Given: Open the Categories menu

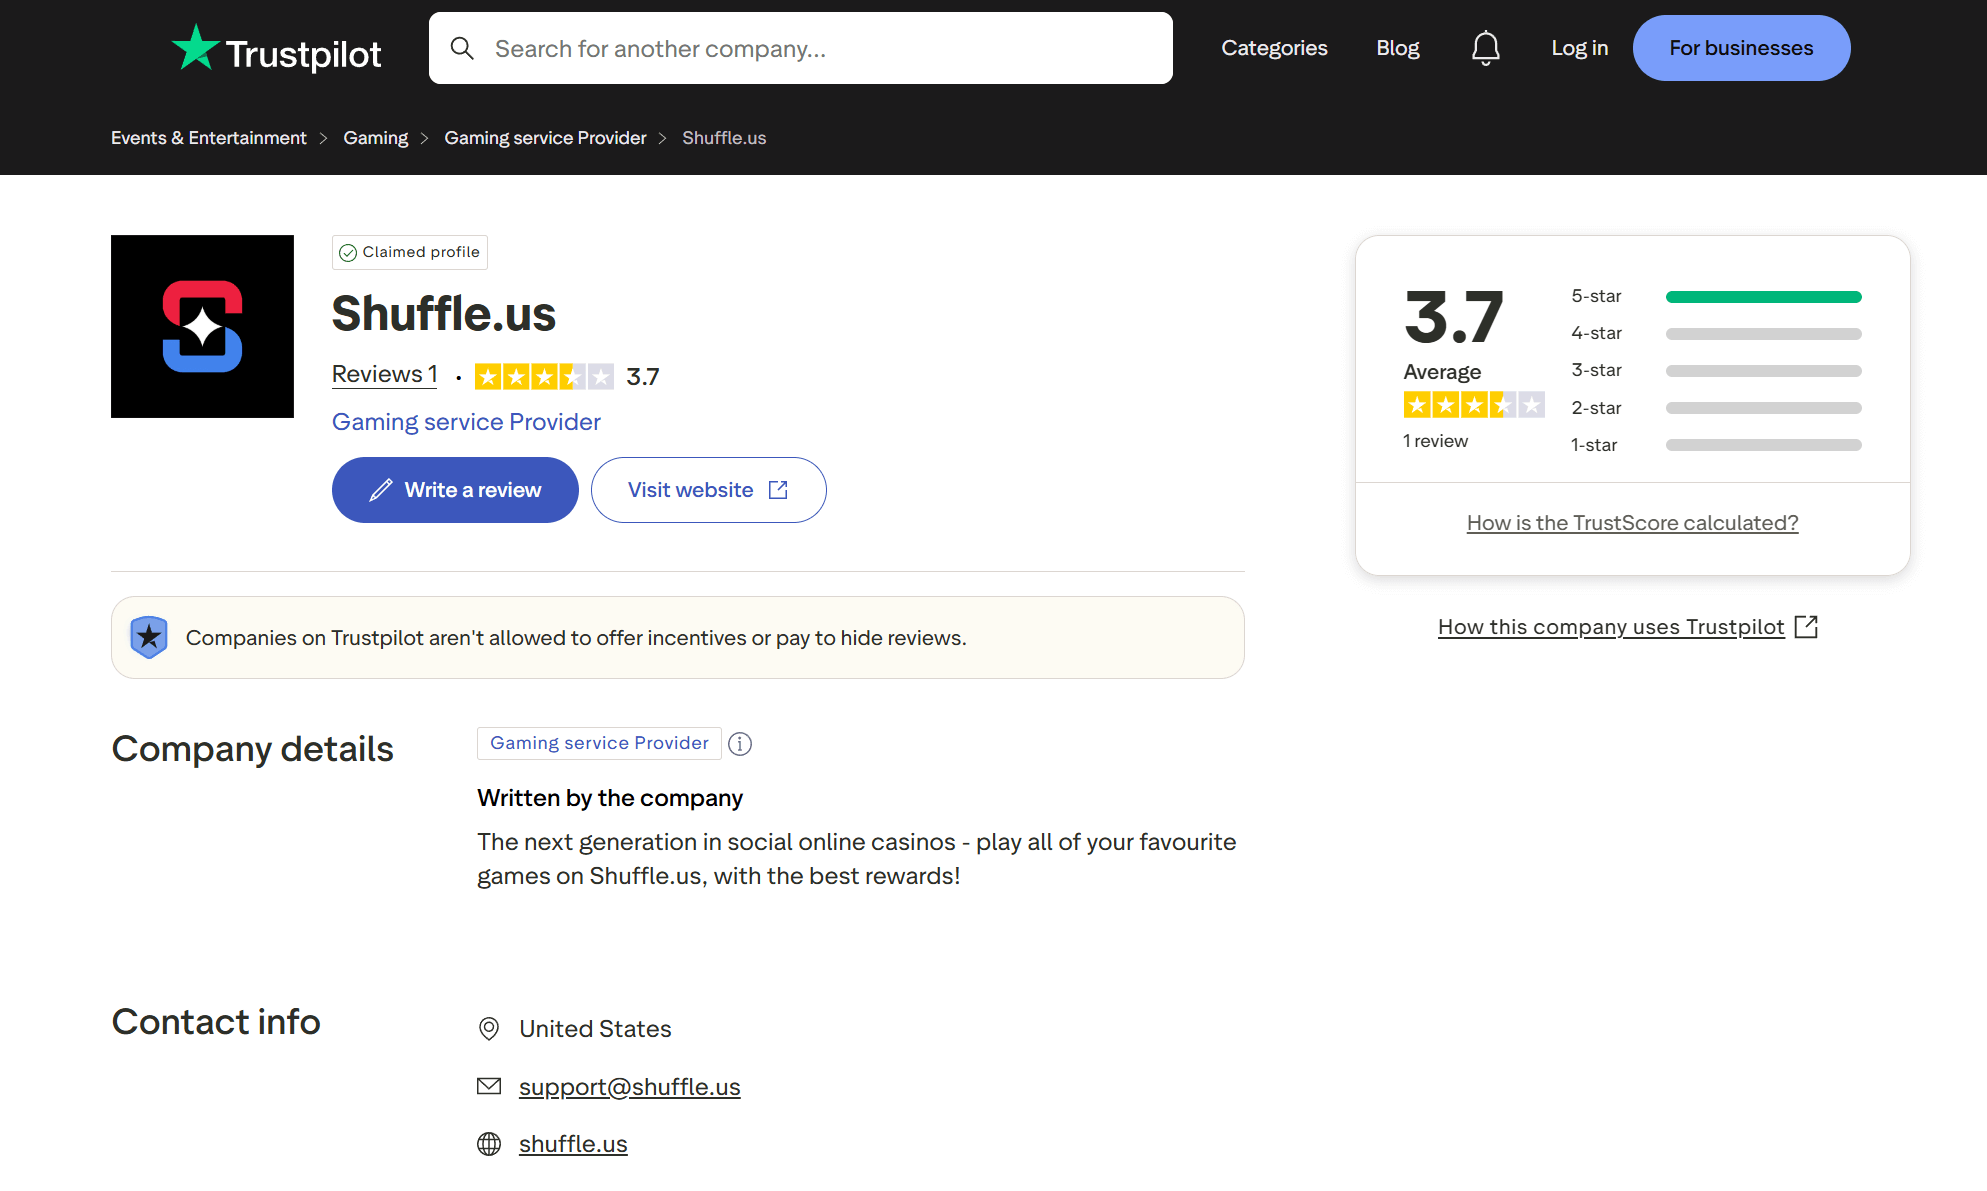Looking at the screenshot, I should click(x=1274, y=48).
